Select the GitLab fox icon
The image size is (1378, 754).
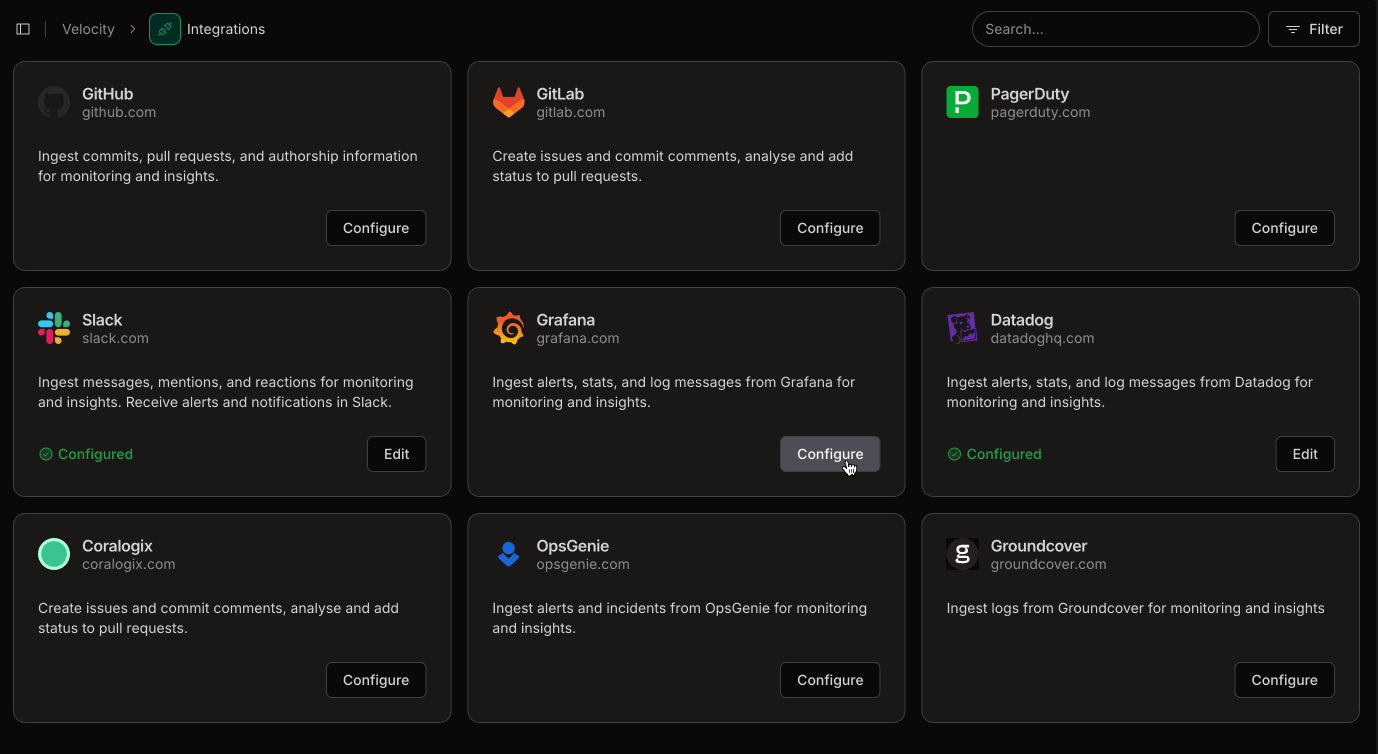[508, 101]
